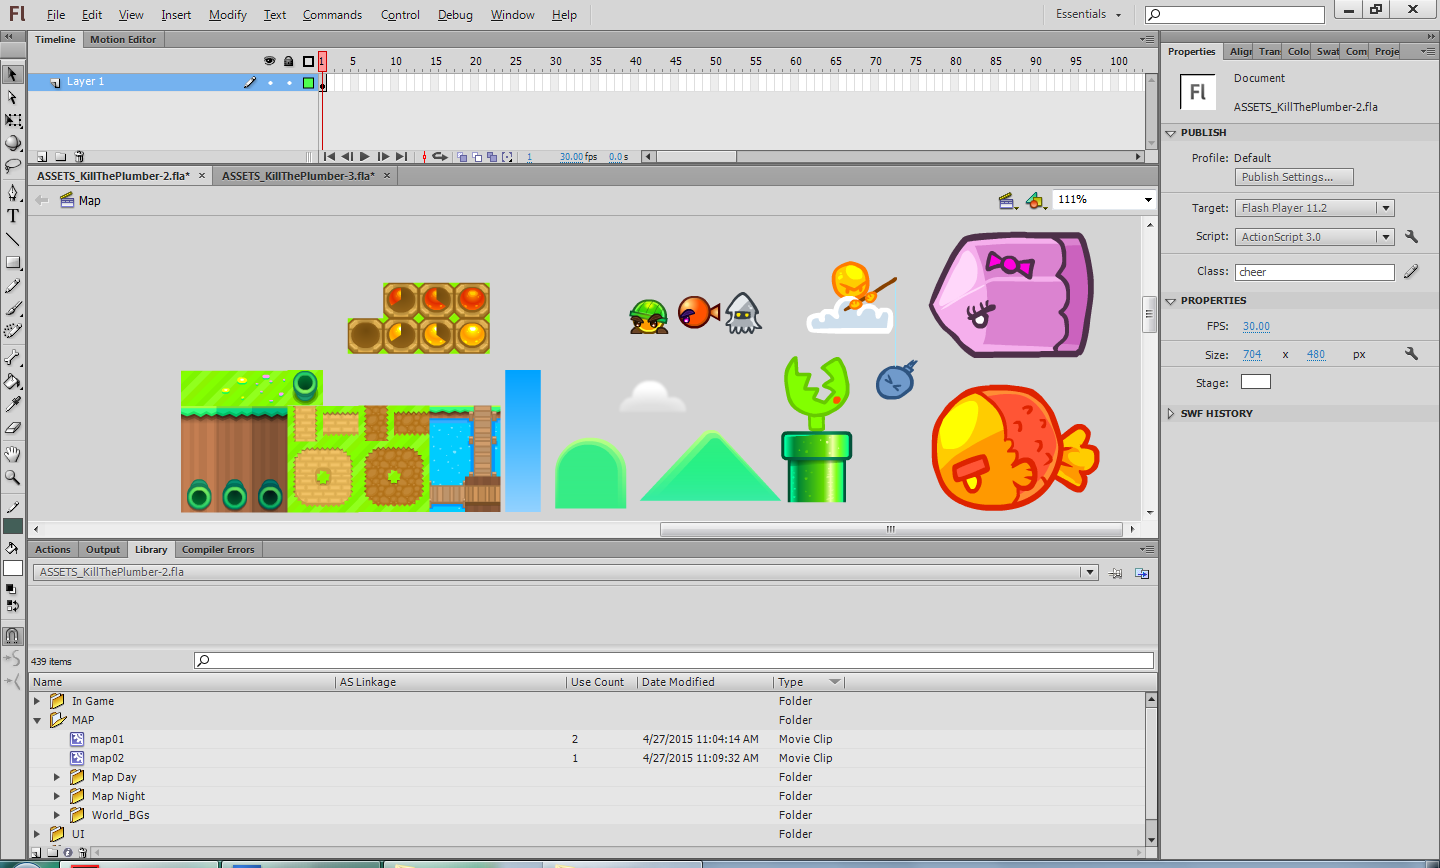
Task: Select the Brush tool
Action: (13, 309)
